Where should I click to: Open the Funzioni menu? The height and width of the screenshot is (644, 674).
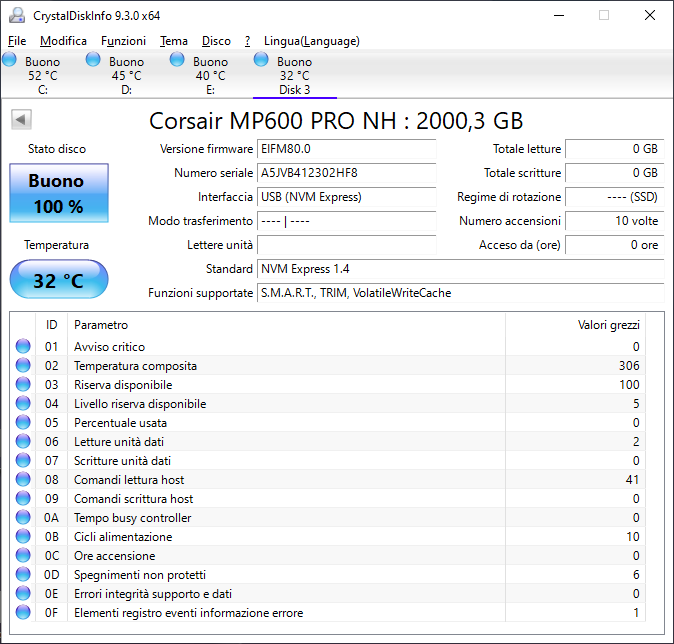(x=123, y=41)
